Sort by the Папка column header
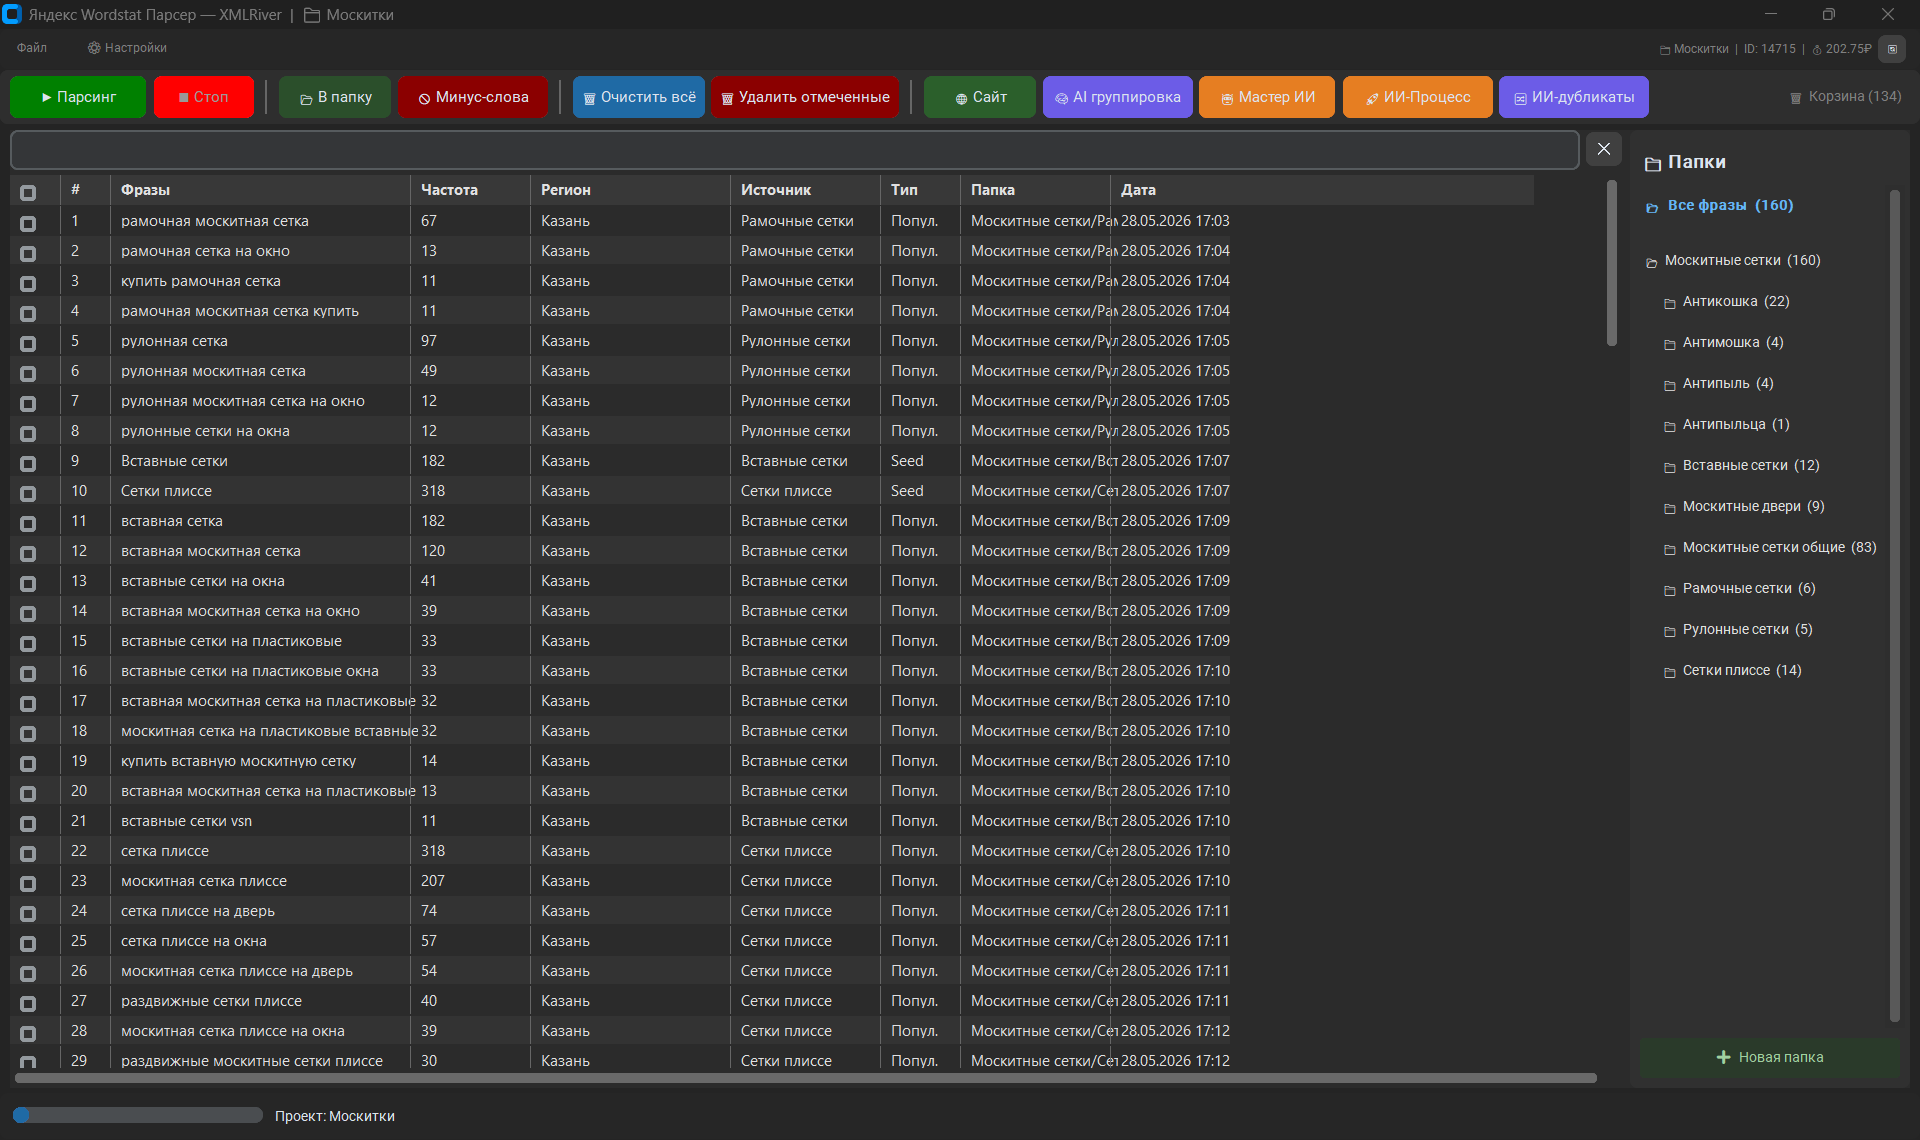The height and width of the screenshot is (1140, 1920). pos(1035,190)
